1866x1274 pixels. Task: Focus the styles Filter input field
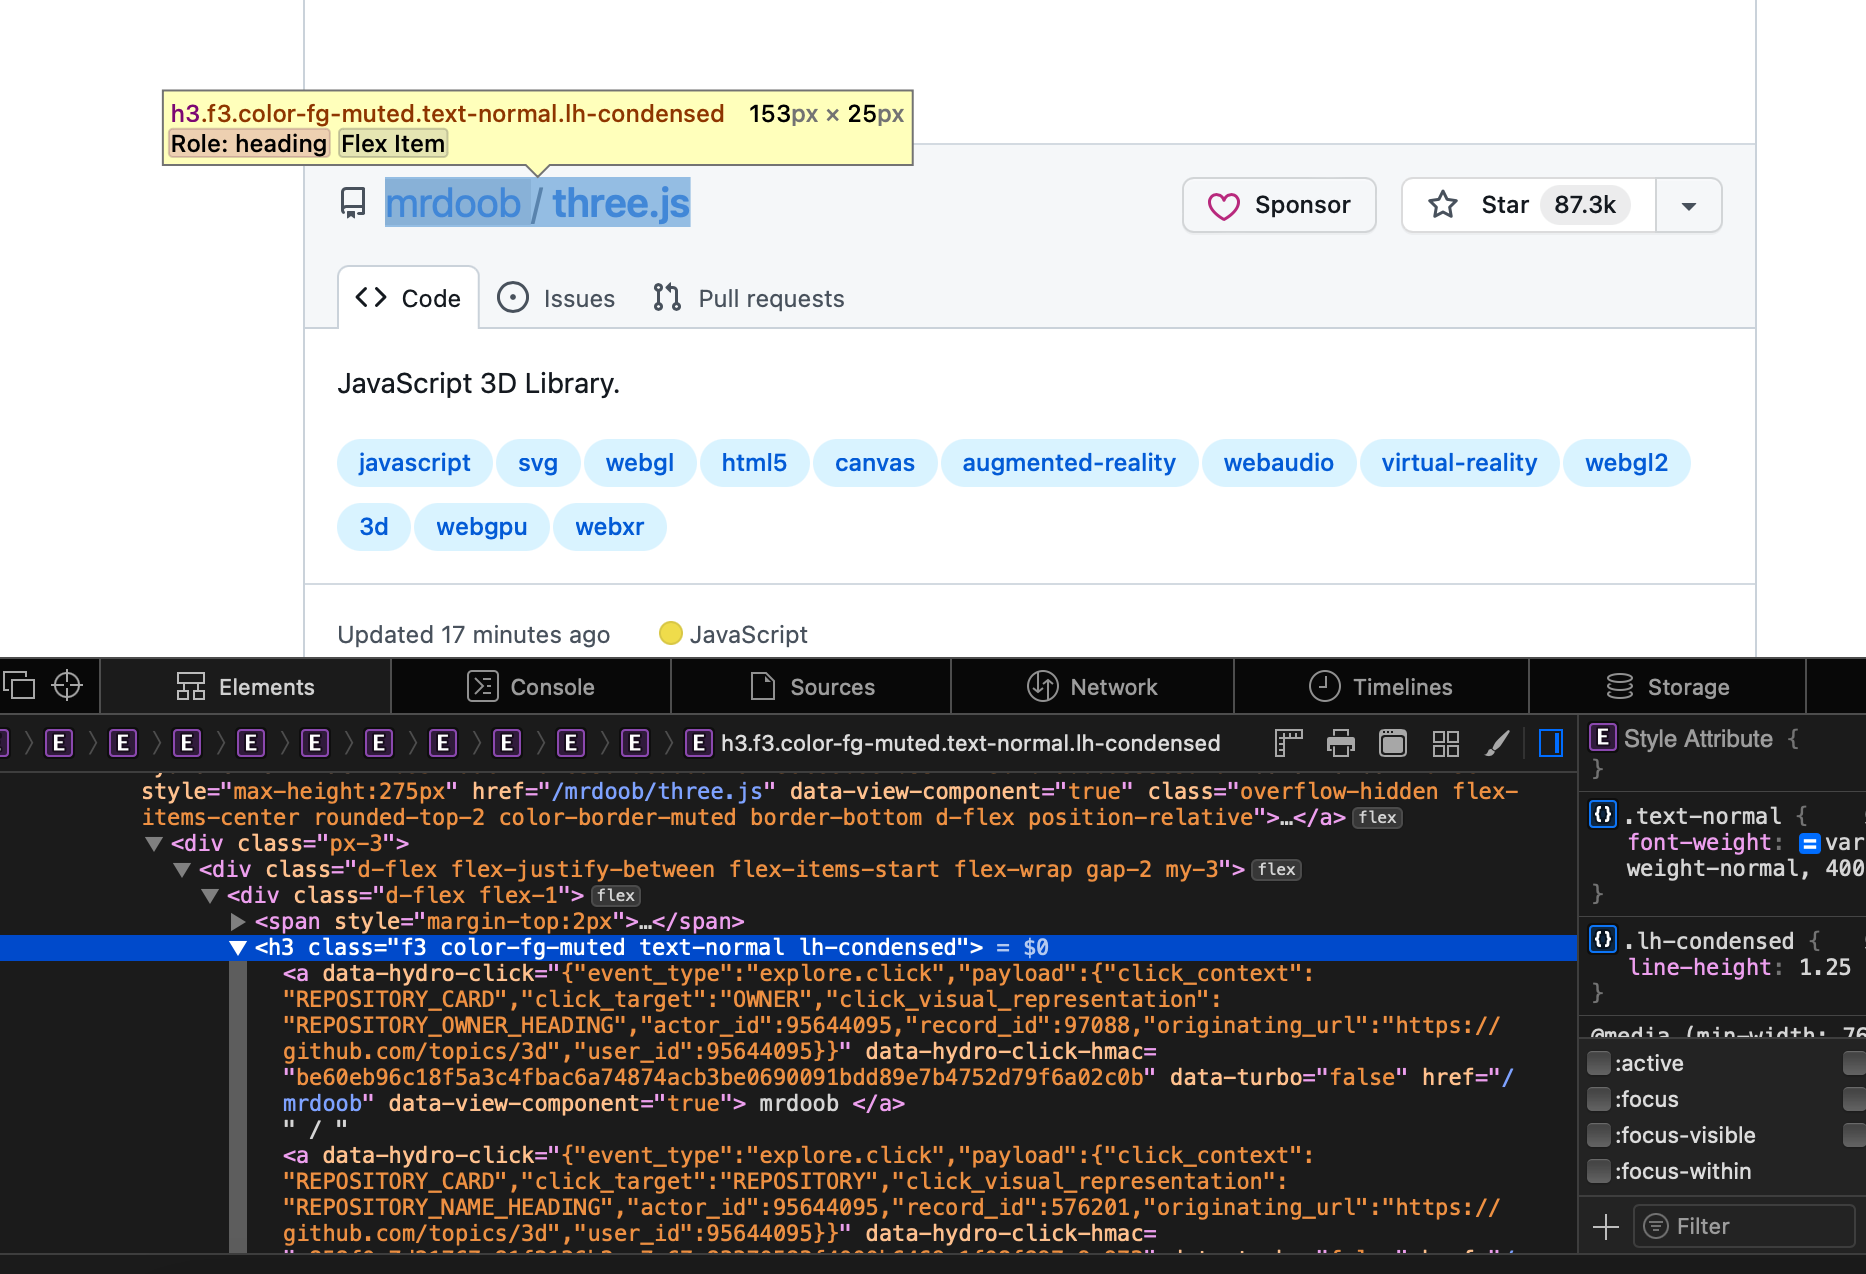click(1744, 1226)
